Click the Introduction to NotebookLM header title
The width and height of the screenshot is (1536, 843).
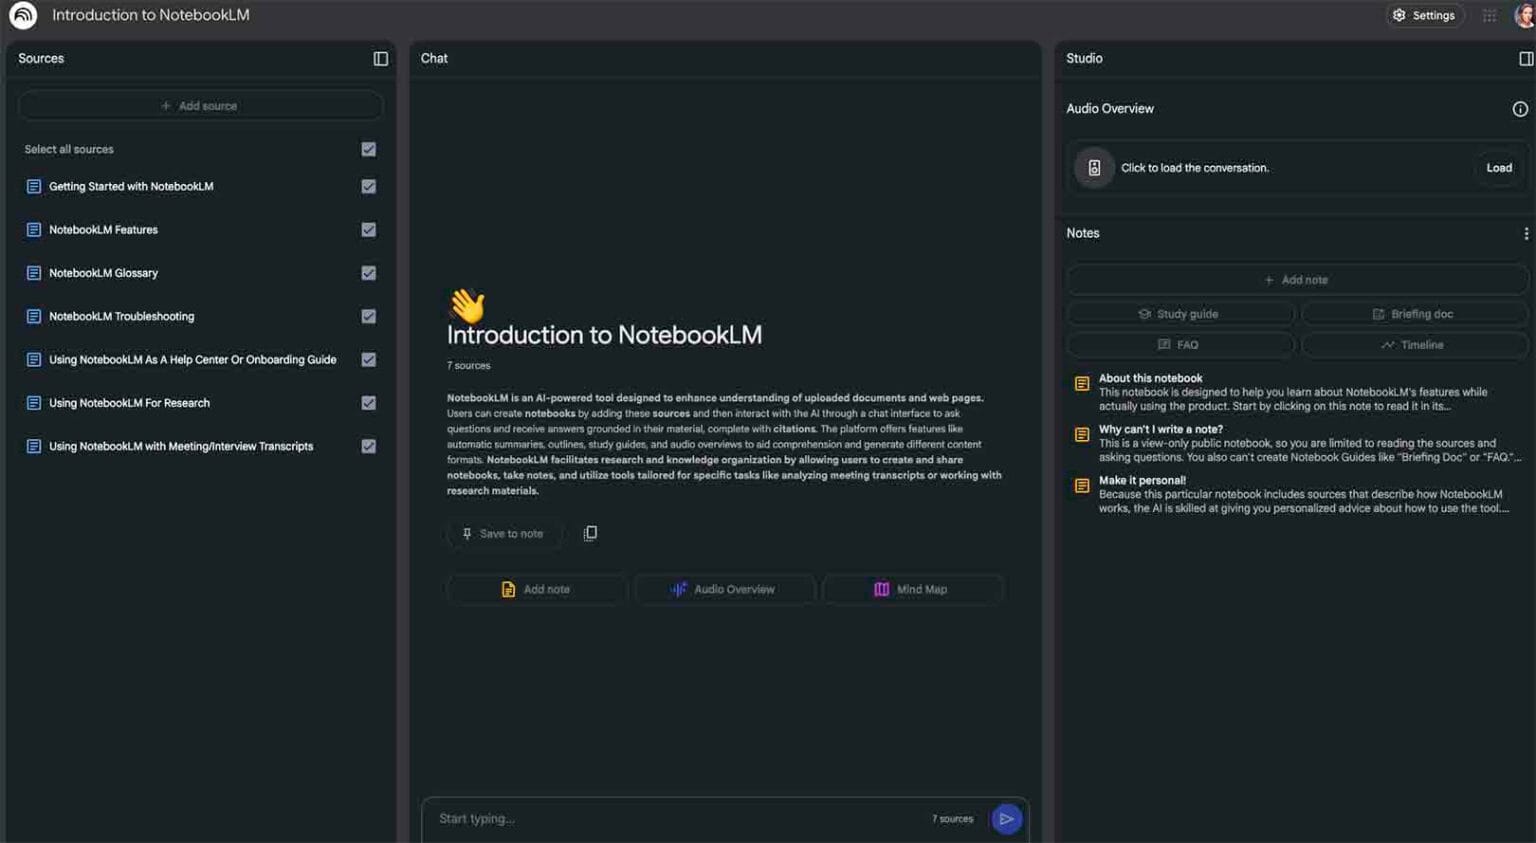[x=151, y=15]
